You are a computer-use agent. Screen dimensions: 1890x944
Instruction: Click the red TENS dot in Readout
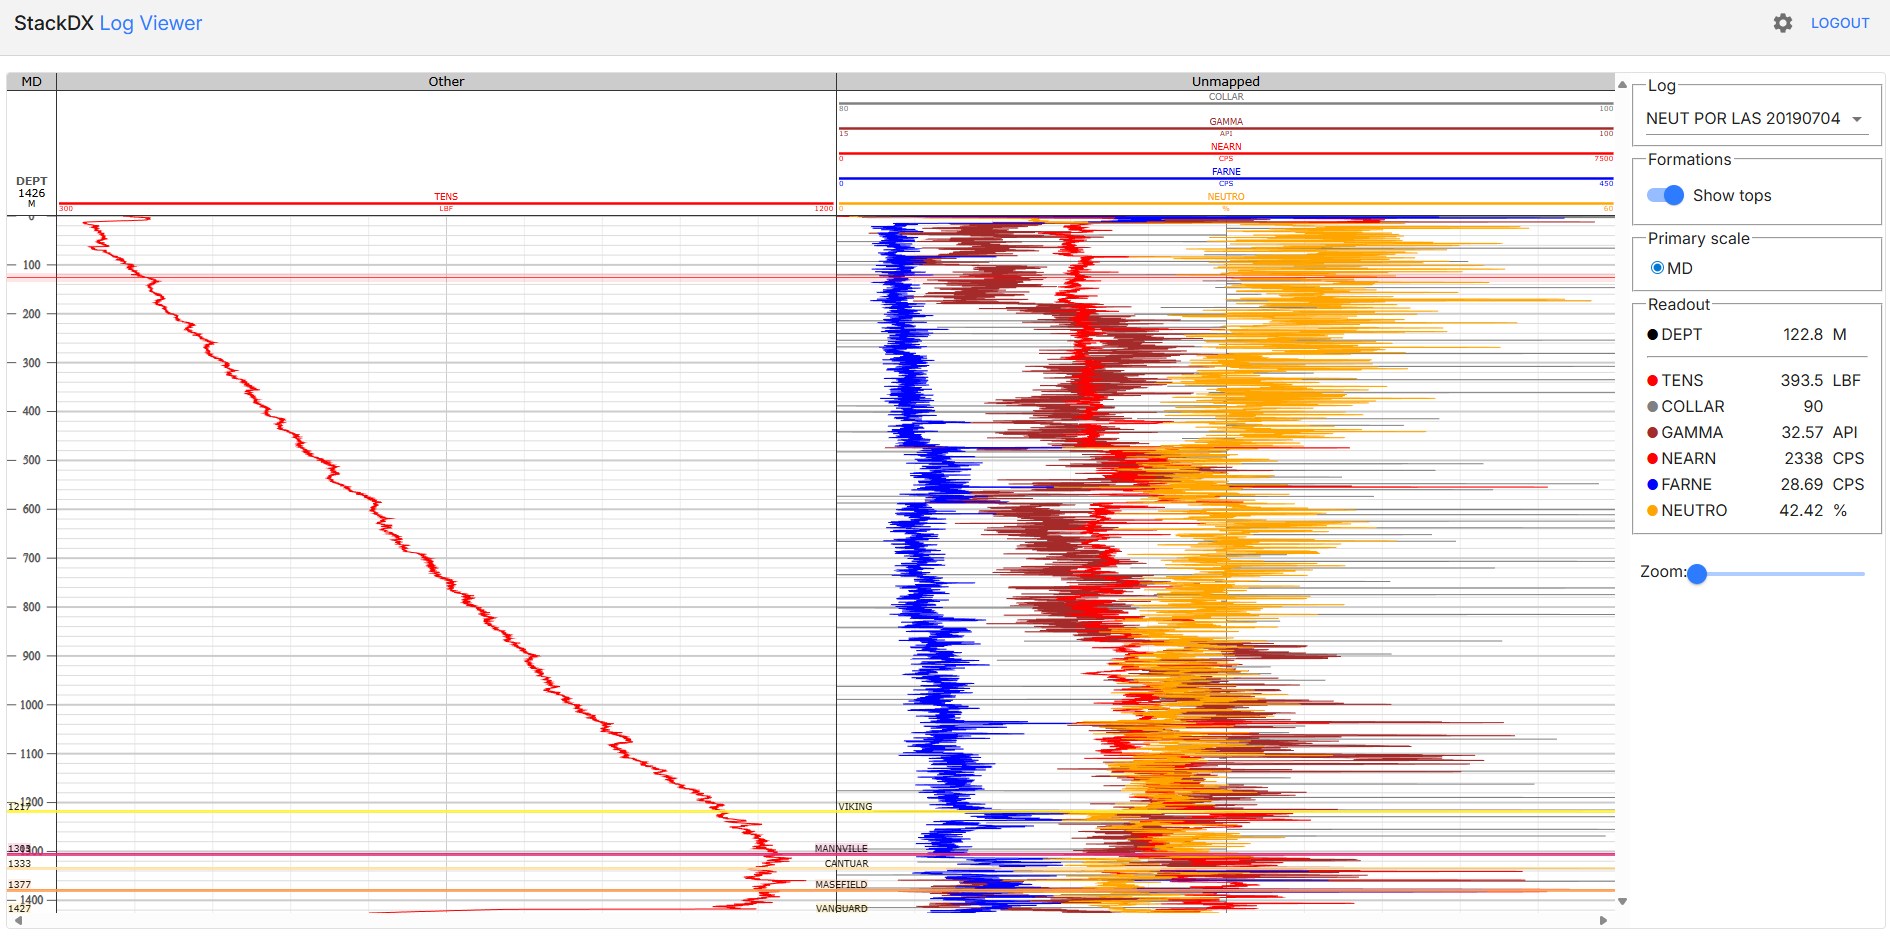tap(1652, 381)
